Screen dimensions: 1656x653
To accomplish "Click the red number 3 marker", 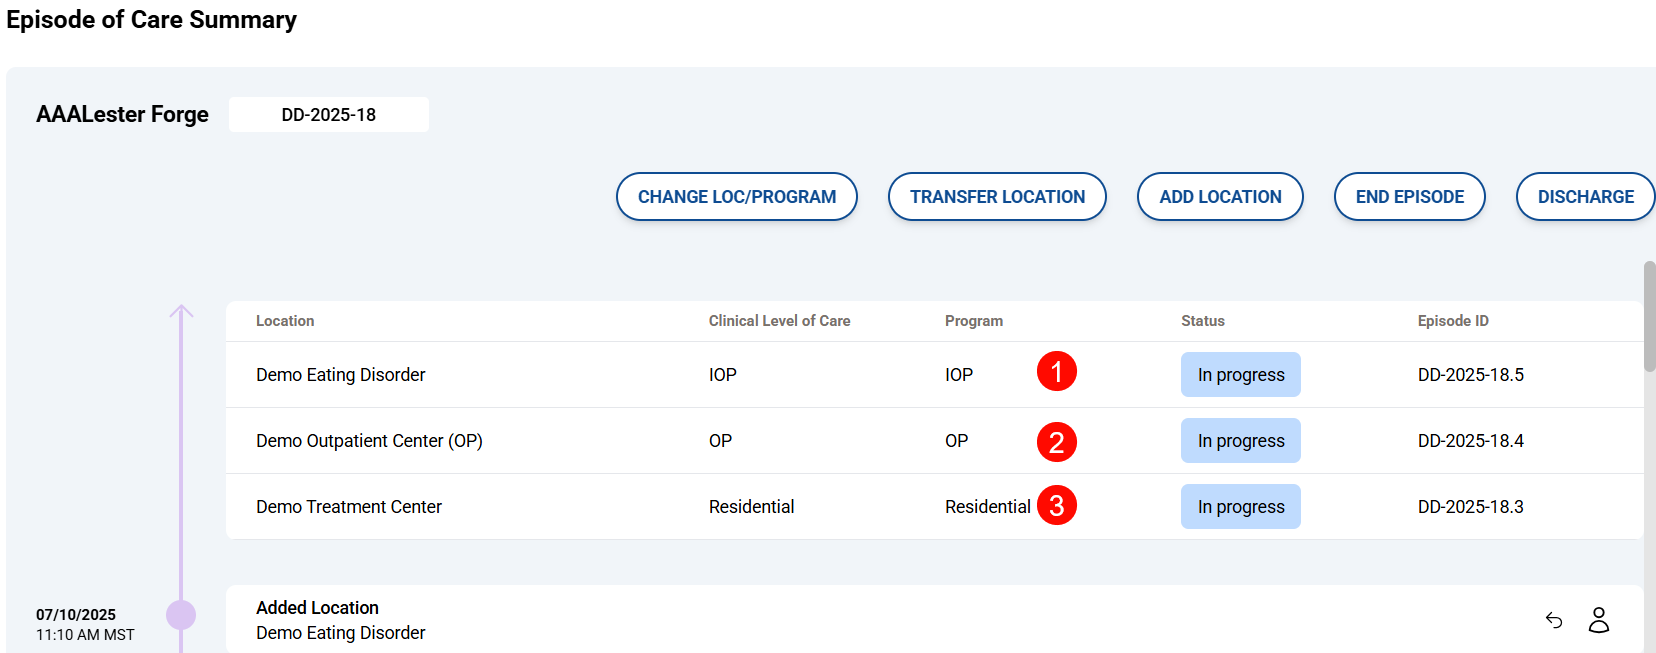I will (x=1056, y=506).
